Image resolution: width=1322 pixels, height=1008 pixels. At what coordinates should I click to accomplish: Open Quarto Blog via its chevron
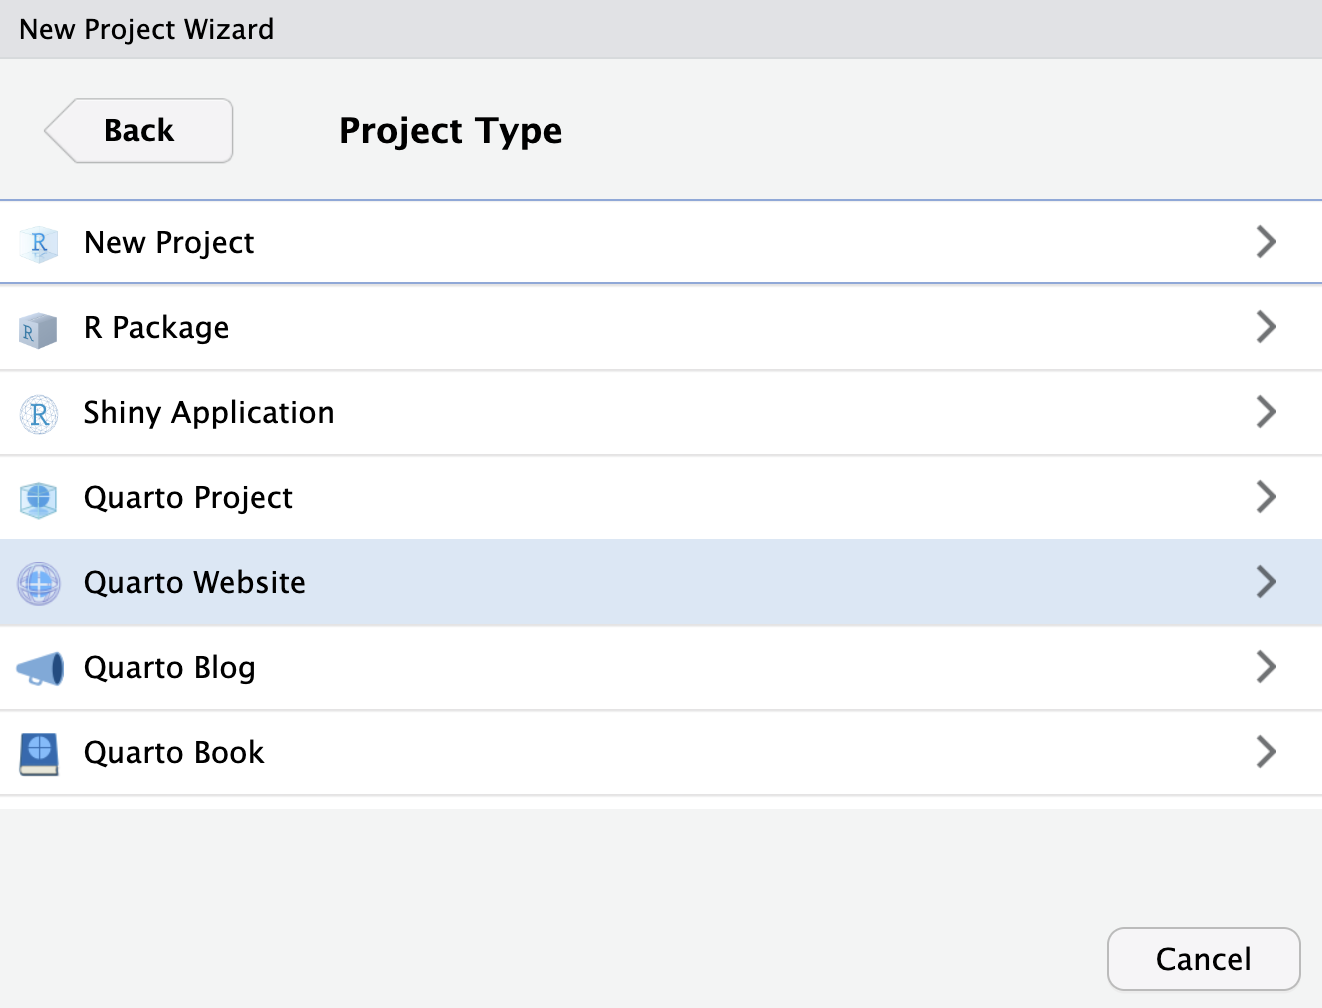point(1266,667)
